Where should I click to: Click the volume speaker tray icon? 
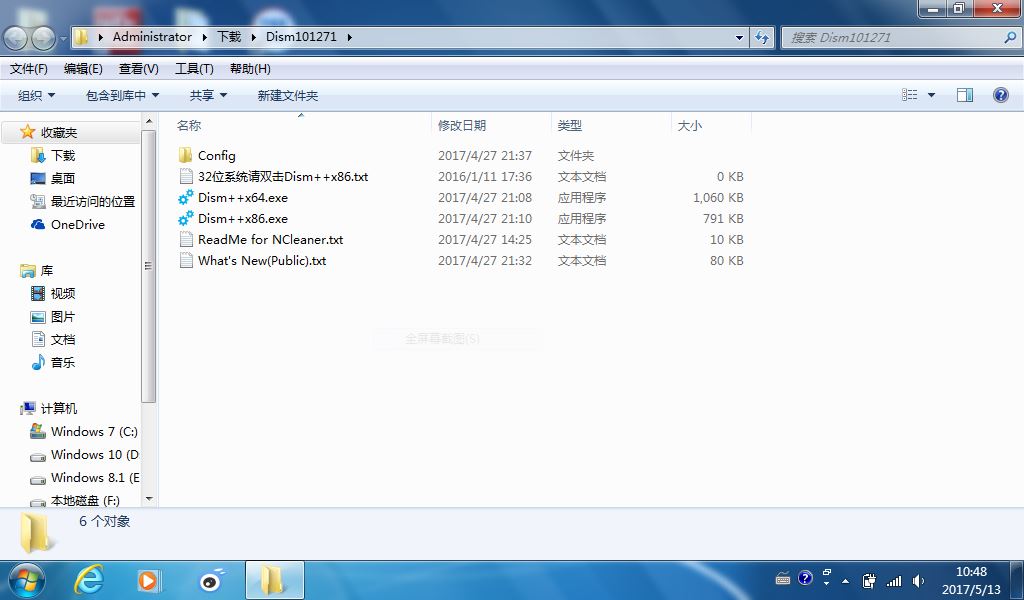(918, 580)
